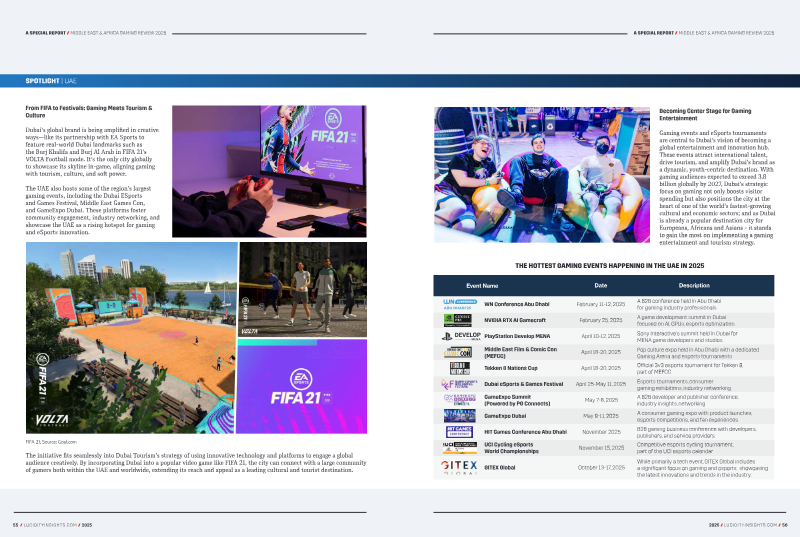800x537 pixels.
Task: Click 'HIT Games Conference Abu Dhabi' event name
Action: point(526,432)
